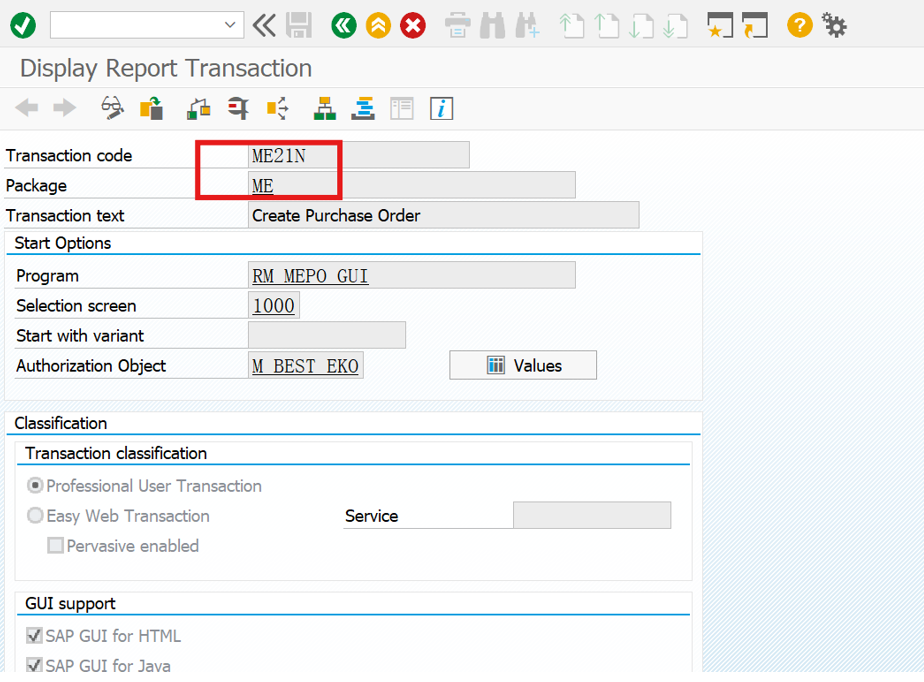Click the Check balance scale icon
Image resolution: width=924 pixels, height=682 pixels.
tap(199, 108)
